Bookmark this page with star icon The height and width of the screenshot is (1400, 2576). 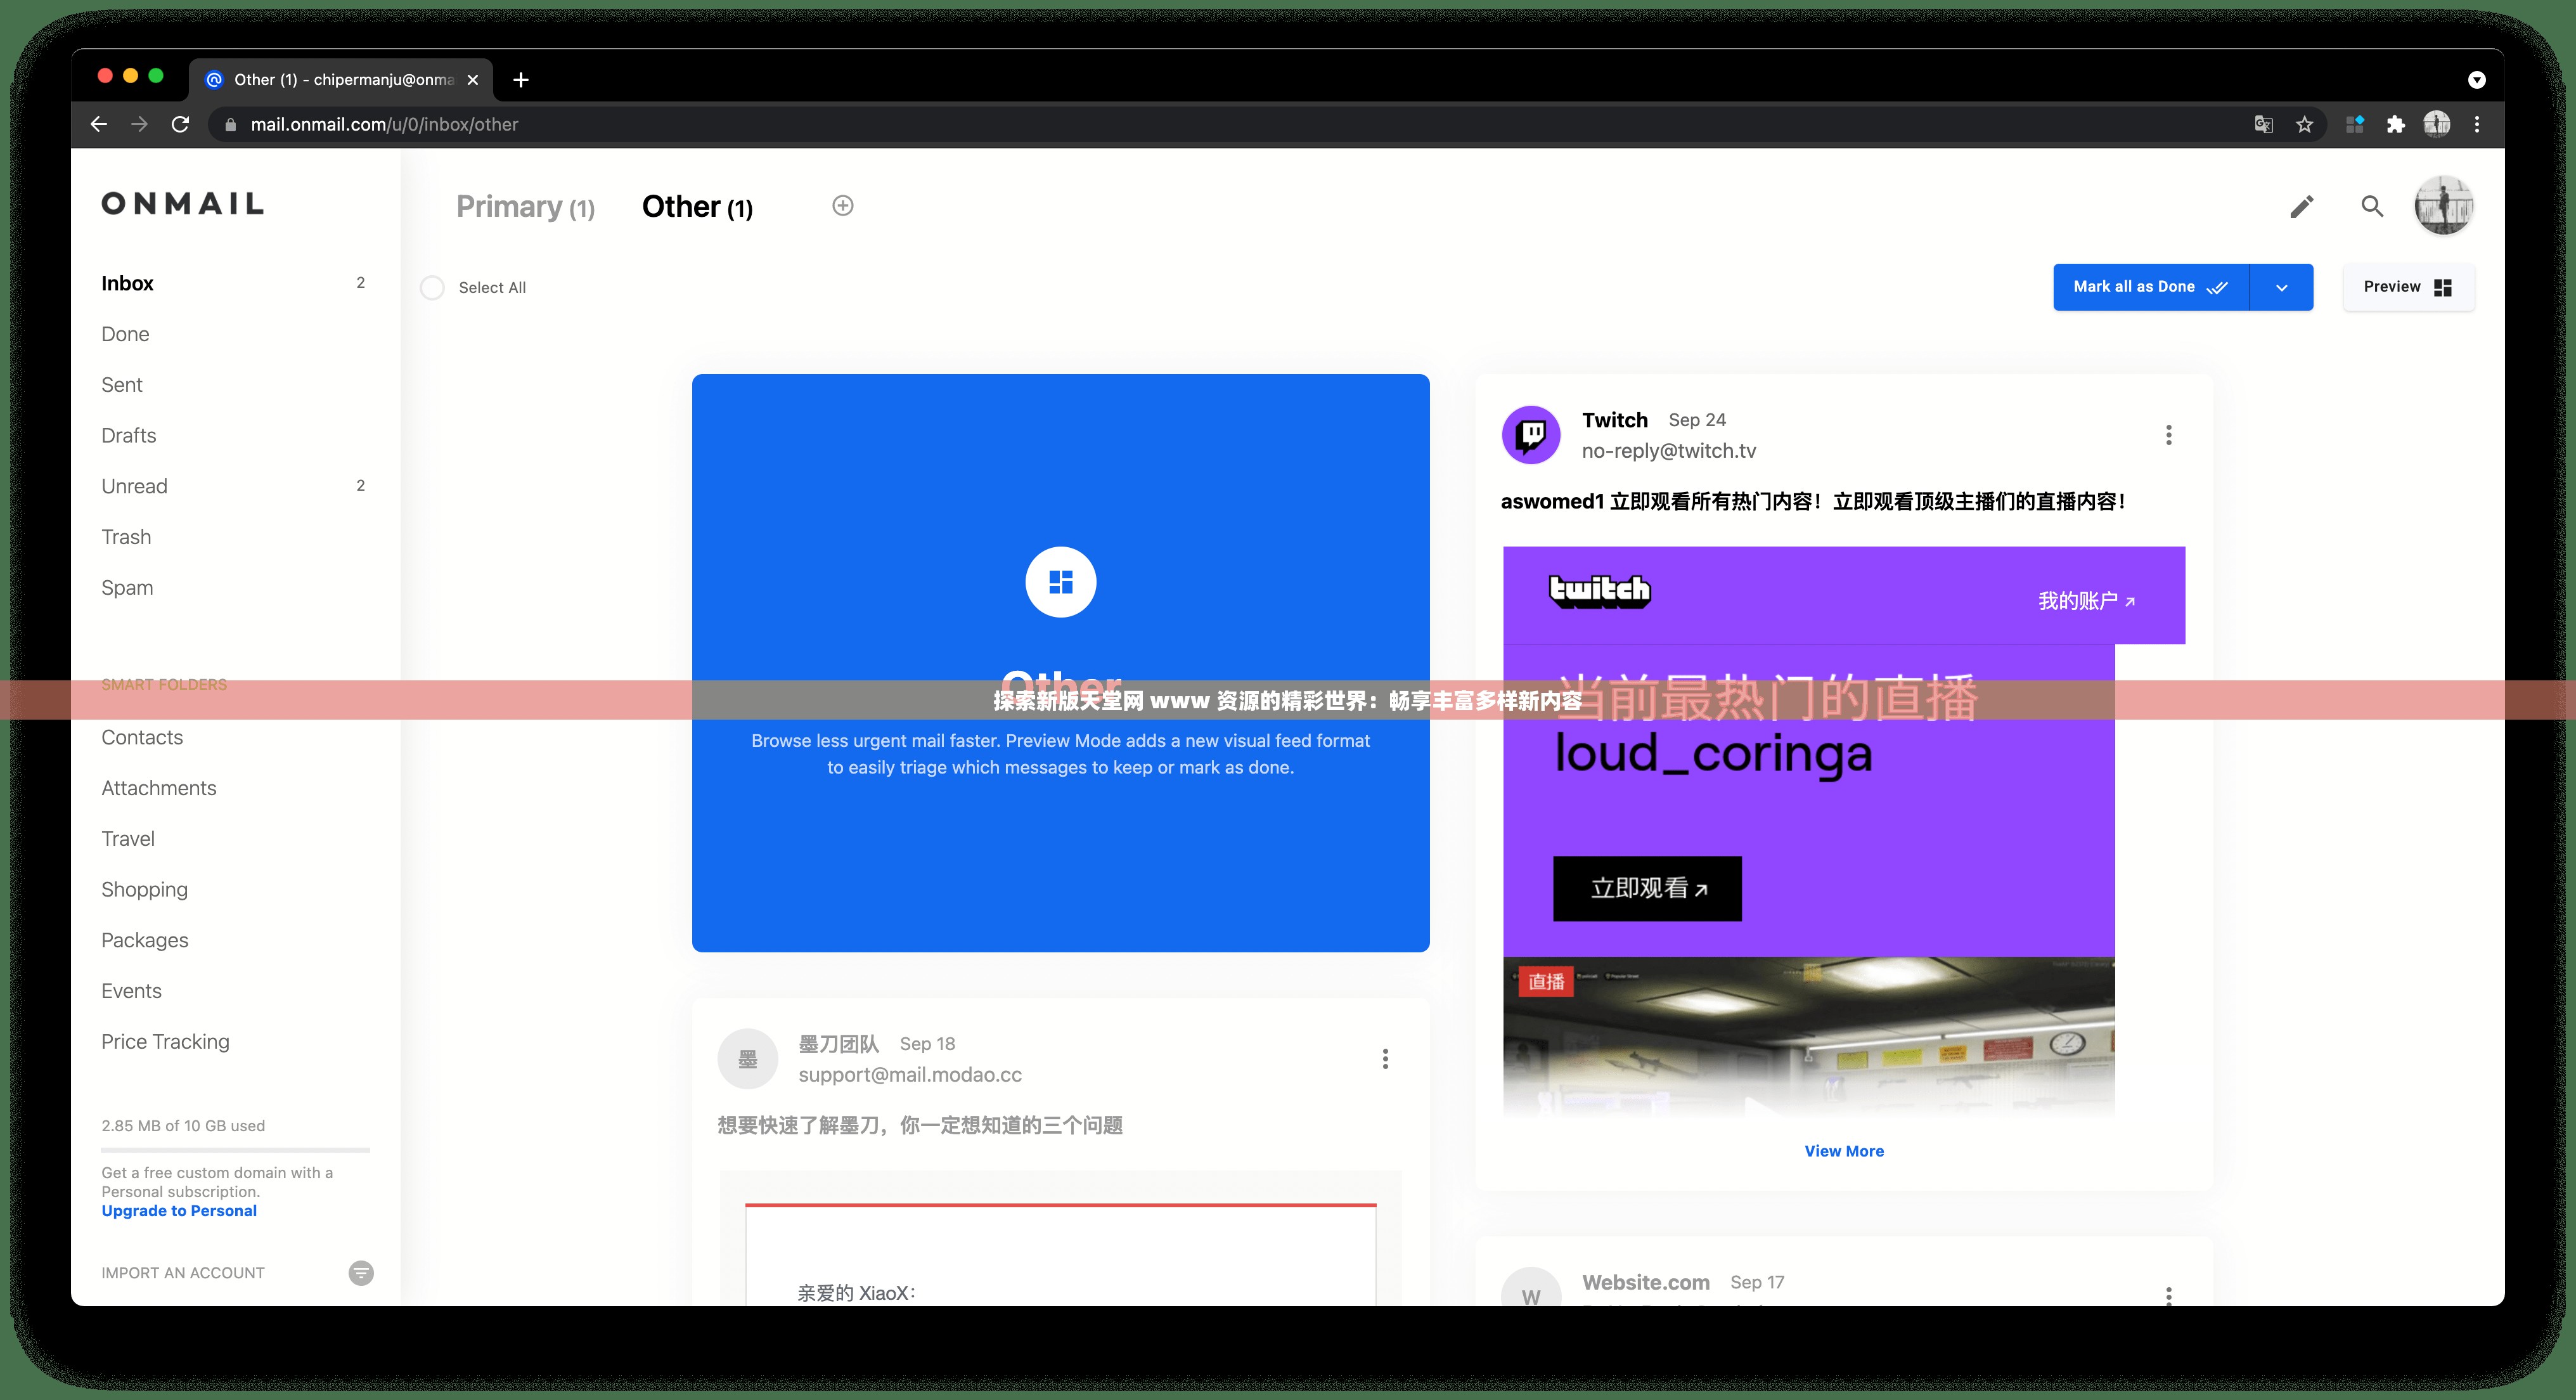coord(2305,125)
